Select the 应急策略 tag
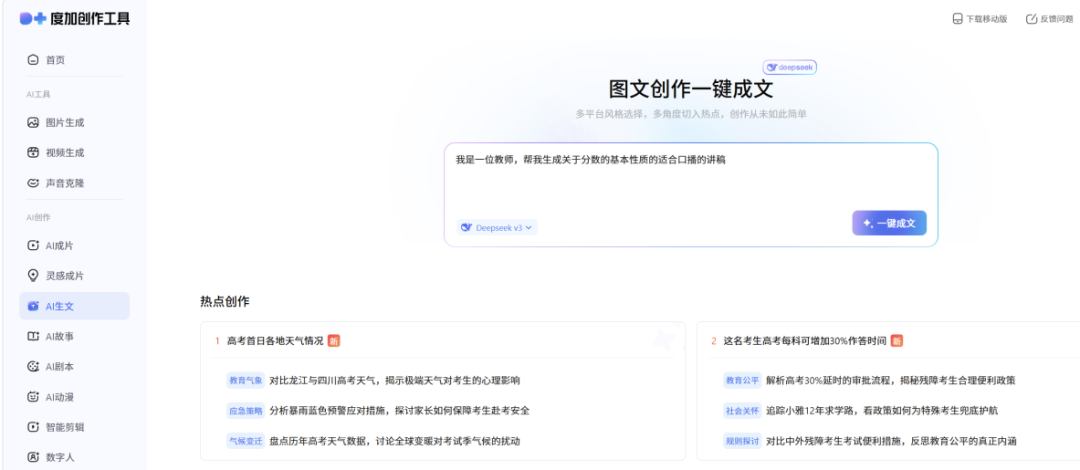 coord(246,411)
